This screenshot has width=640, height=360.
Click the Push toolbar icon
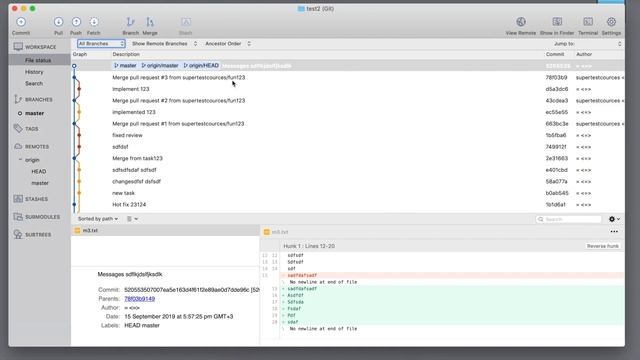coord(76,22)
